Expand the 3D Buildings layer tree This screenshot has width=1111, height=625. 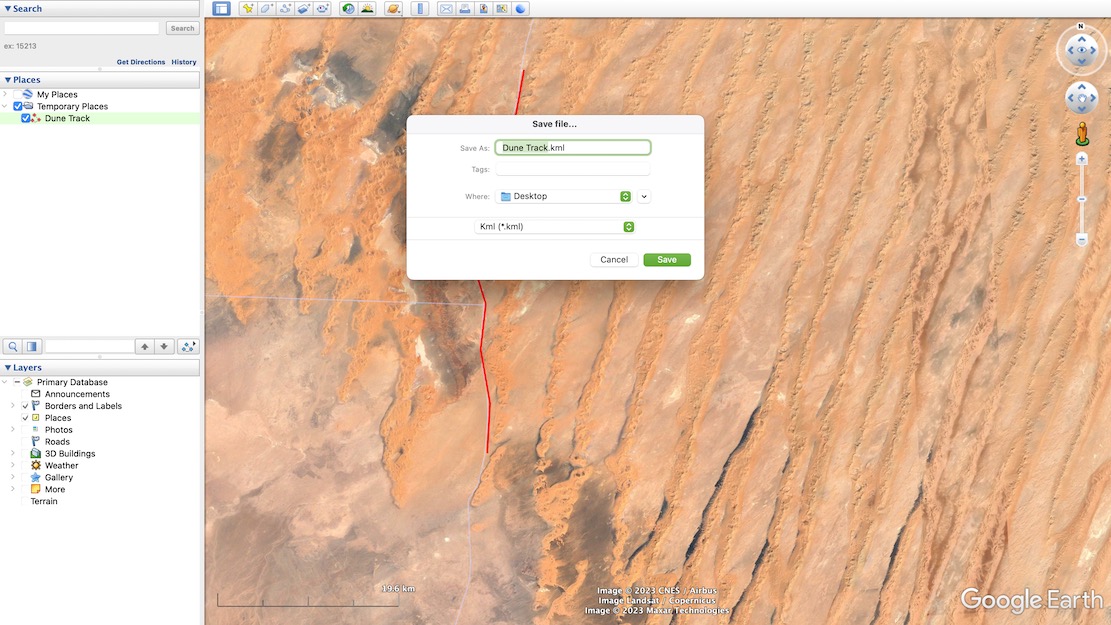coord(13,454)
